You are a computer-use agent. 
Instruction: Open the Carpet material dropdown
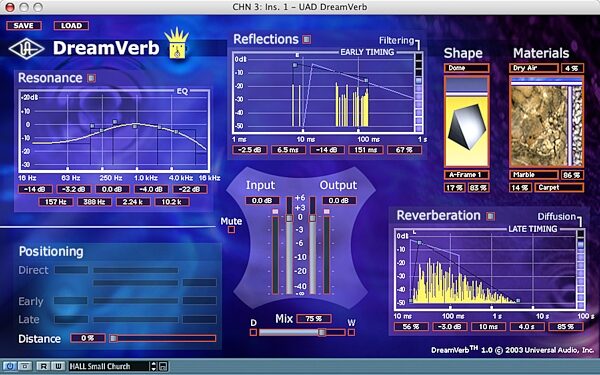coord(559,188)
